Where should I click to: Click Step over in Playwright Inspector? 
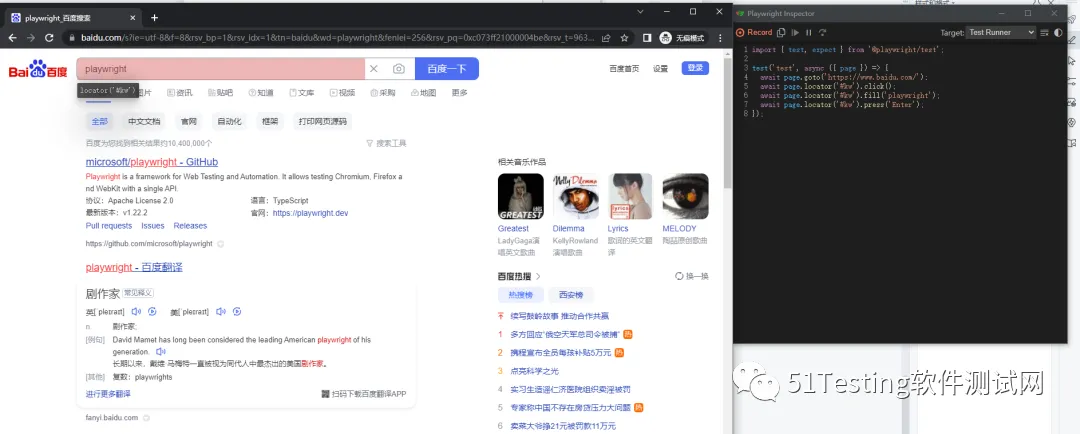[x=822, y=32]
